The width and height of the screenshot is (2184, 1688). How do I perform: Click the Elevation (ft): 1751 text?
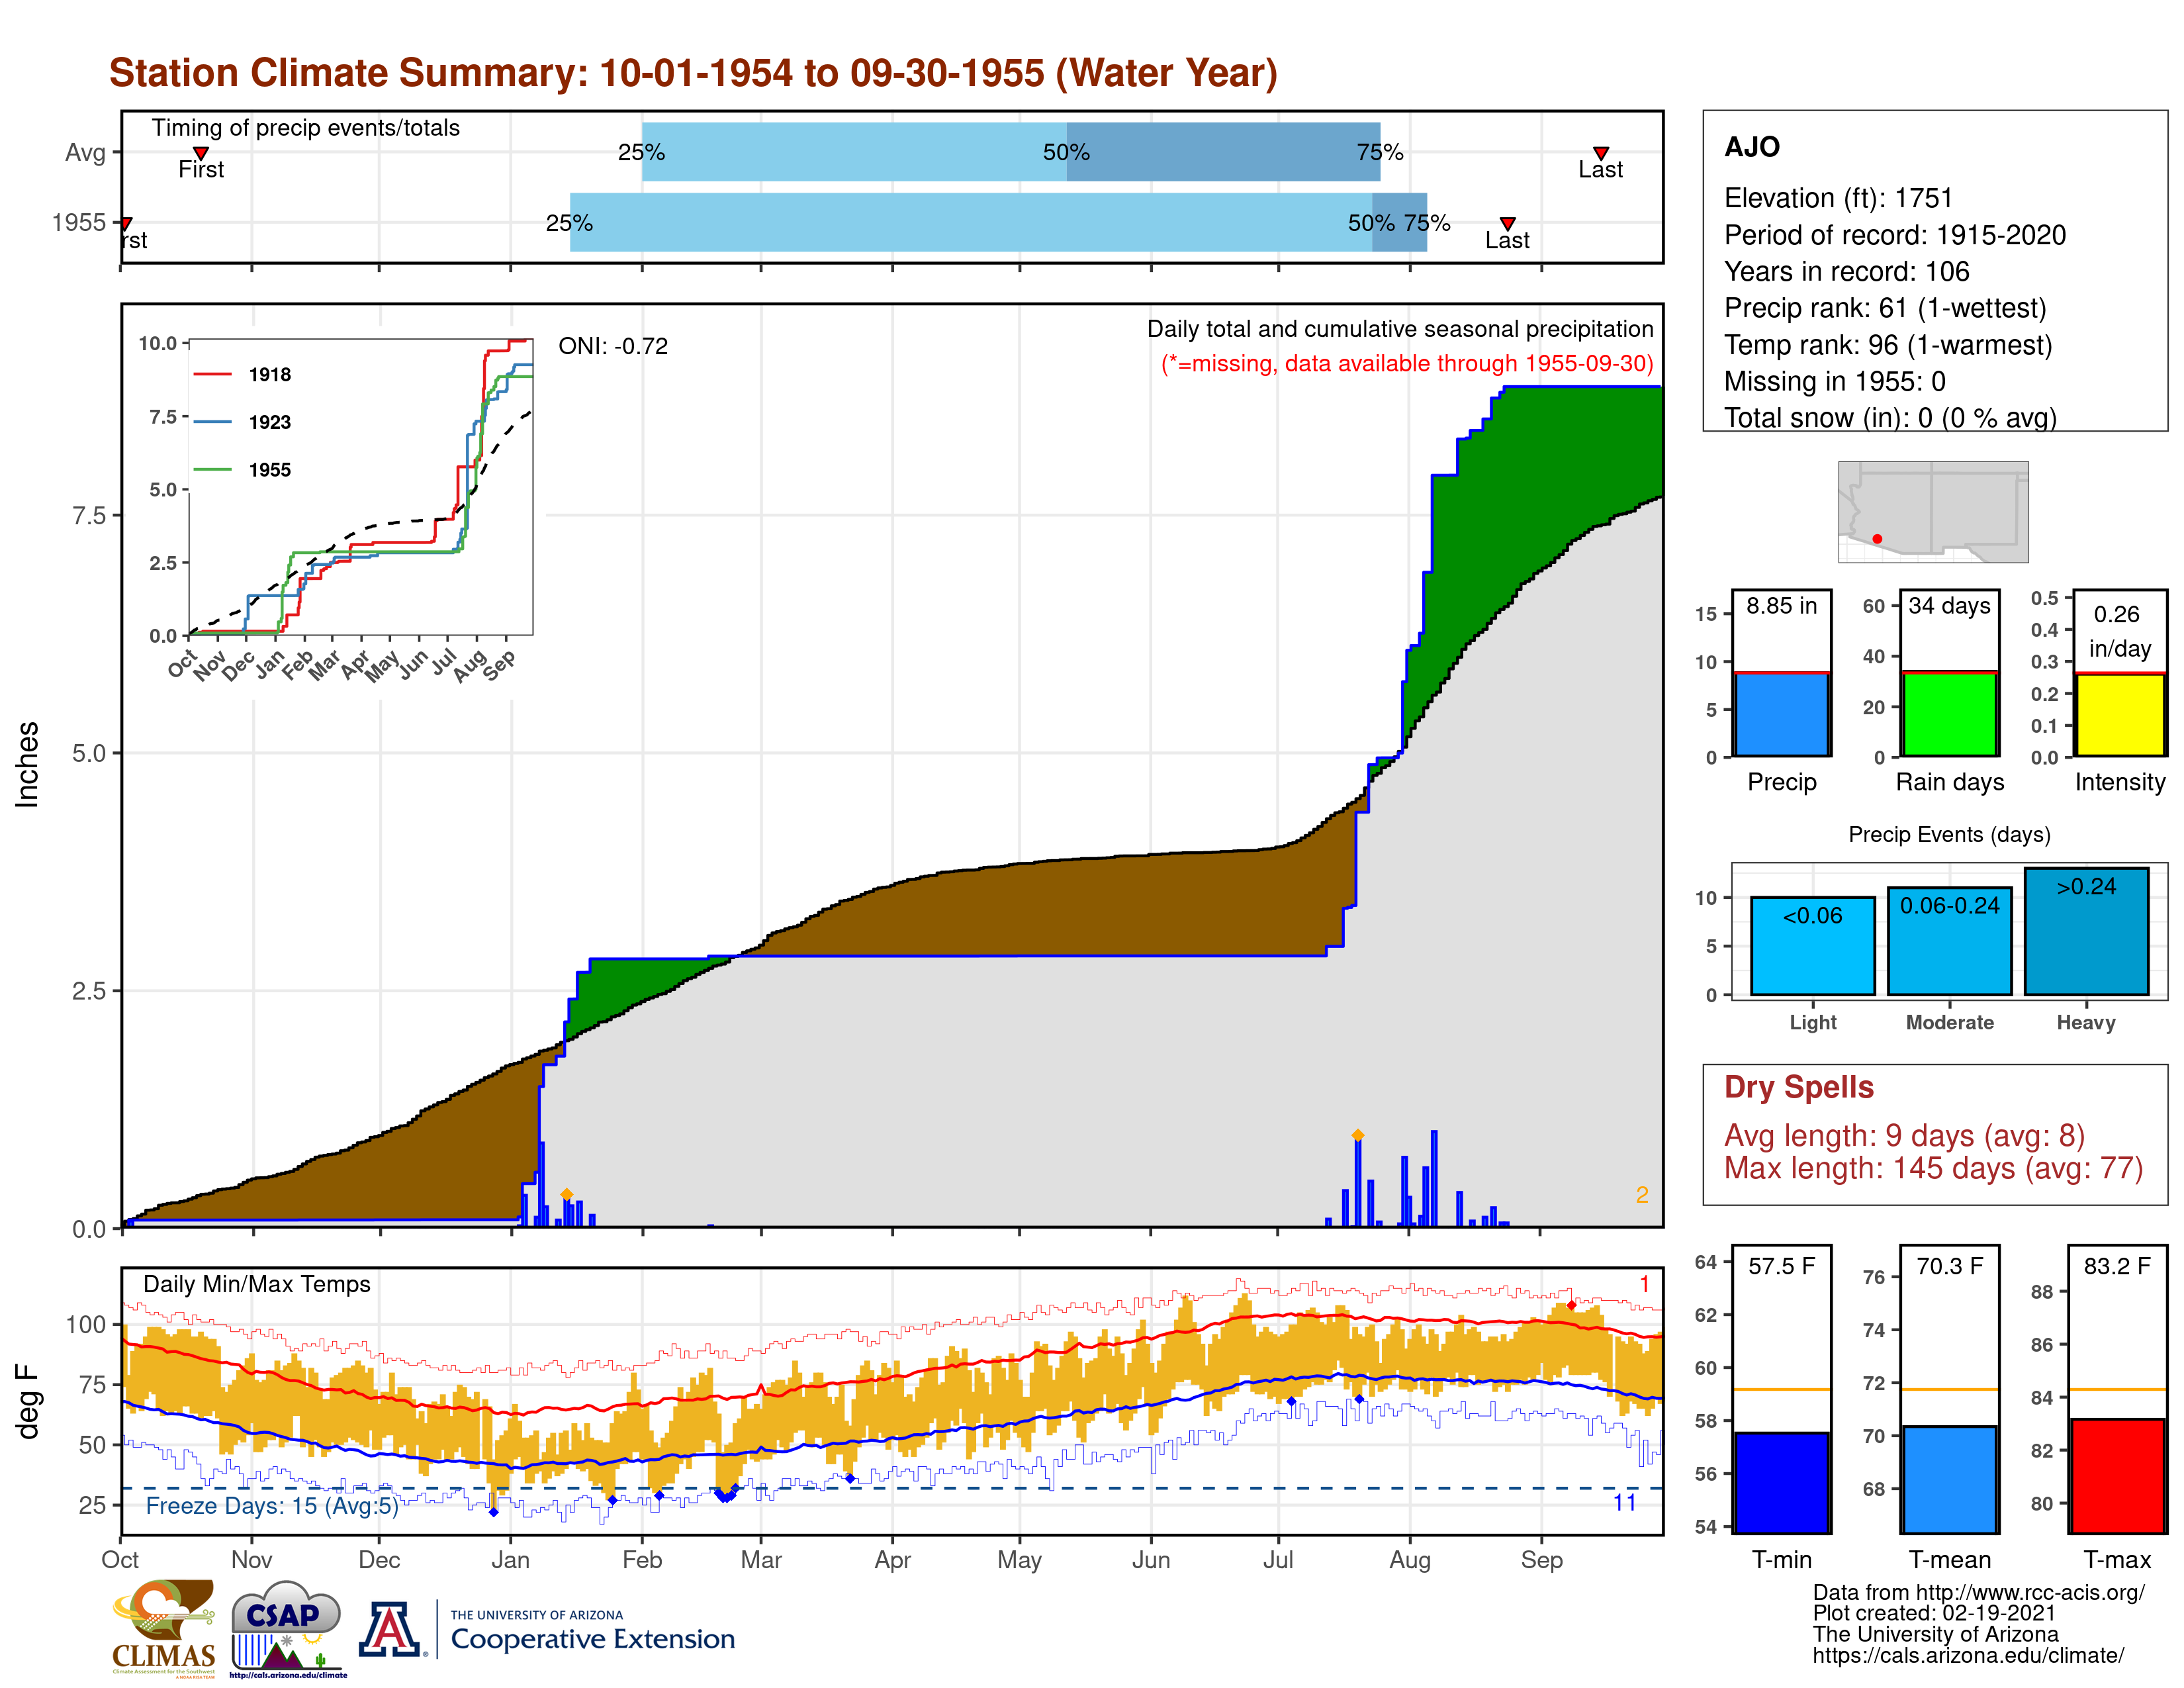pyautogui.click(x=1838, y=198)
